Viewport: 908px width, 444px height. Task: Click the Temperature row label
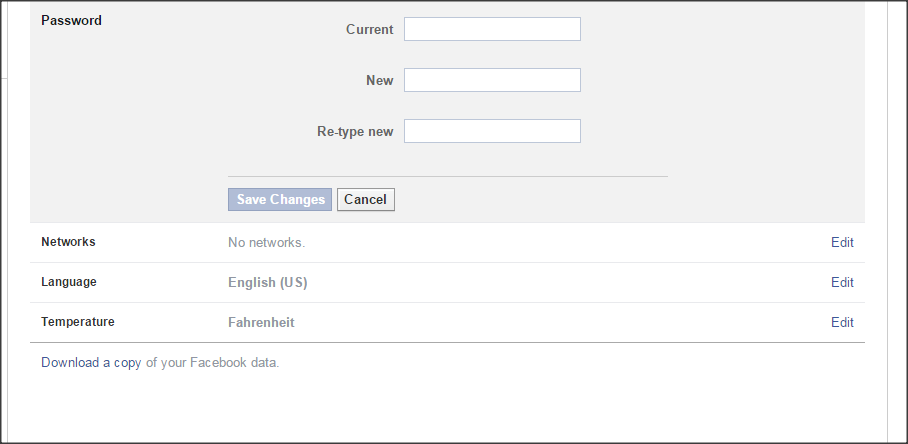[x=78, y=322]
